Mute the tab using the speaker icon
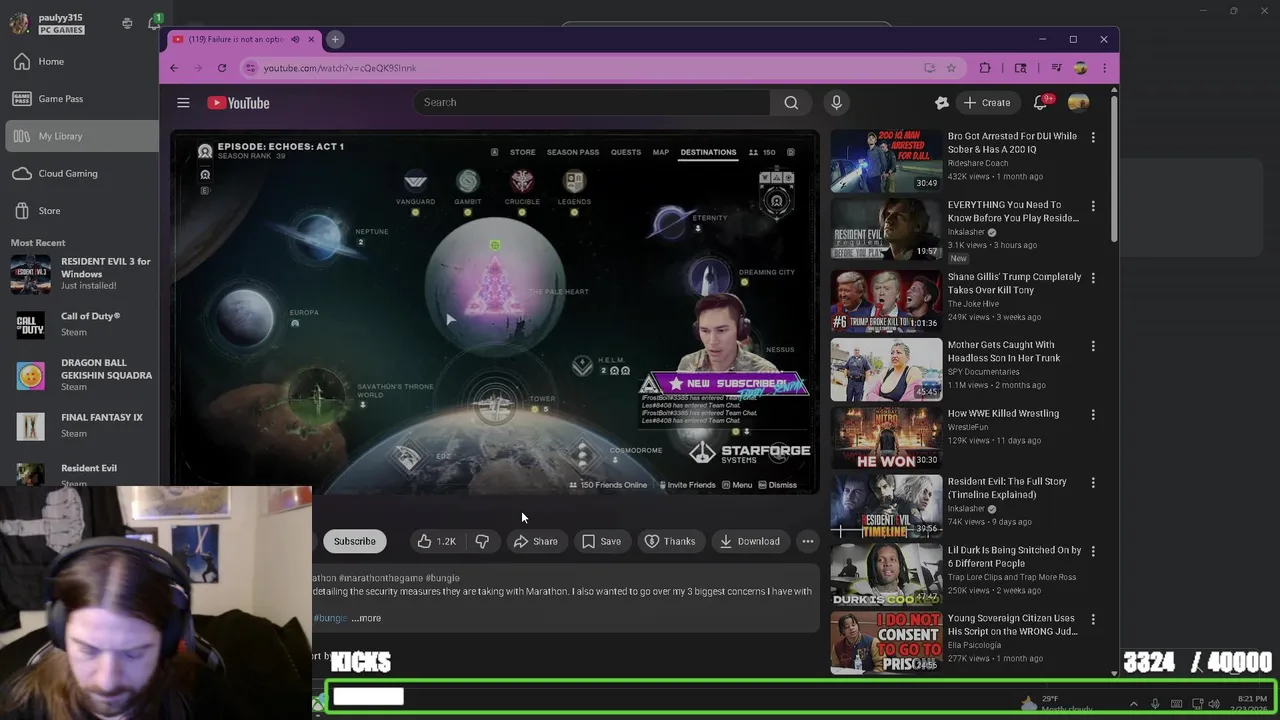 point(295,39)
